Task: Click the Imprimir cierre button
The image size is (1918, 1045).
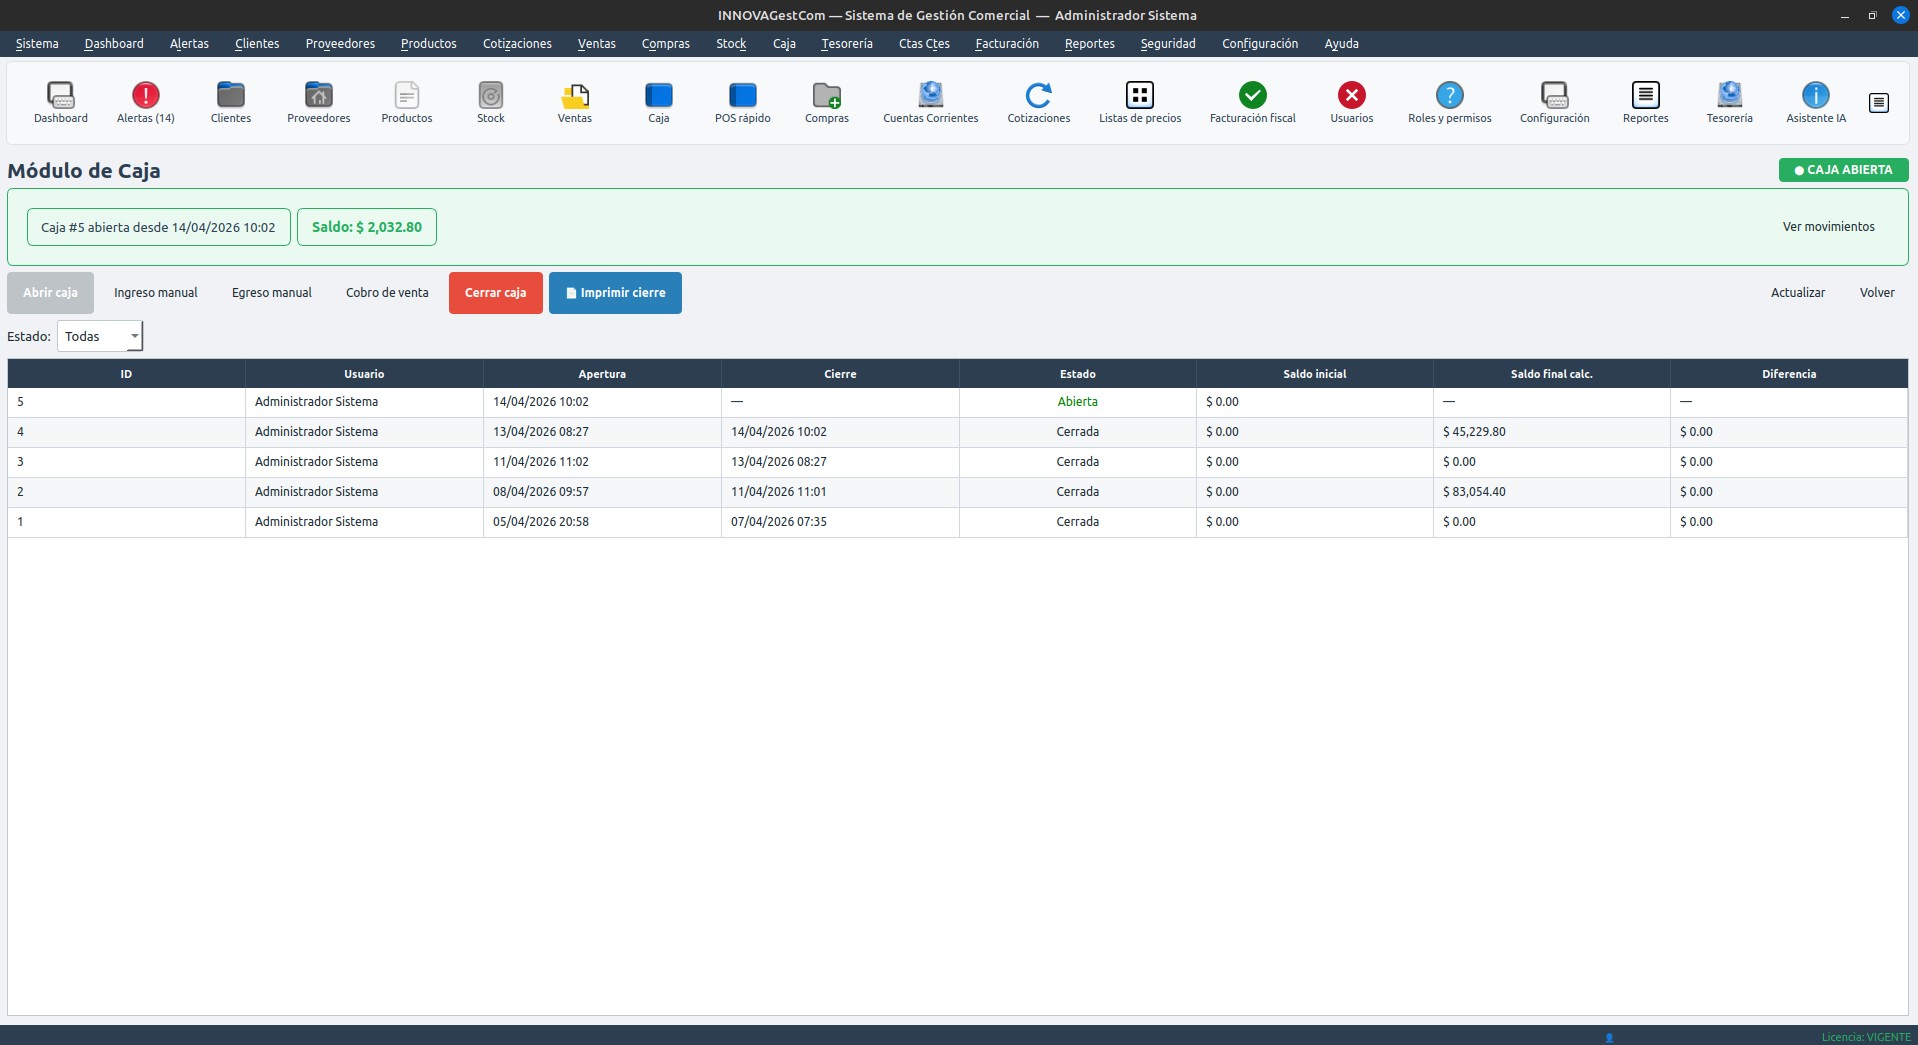Action: (615, 293)
